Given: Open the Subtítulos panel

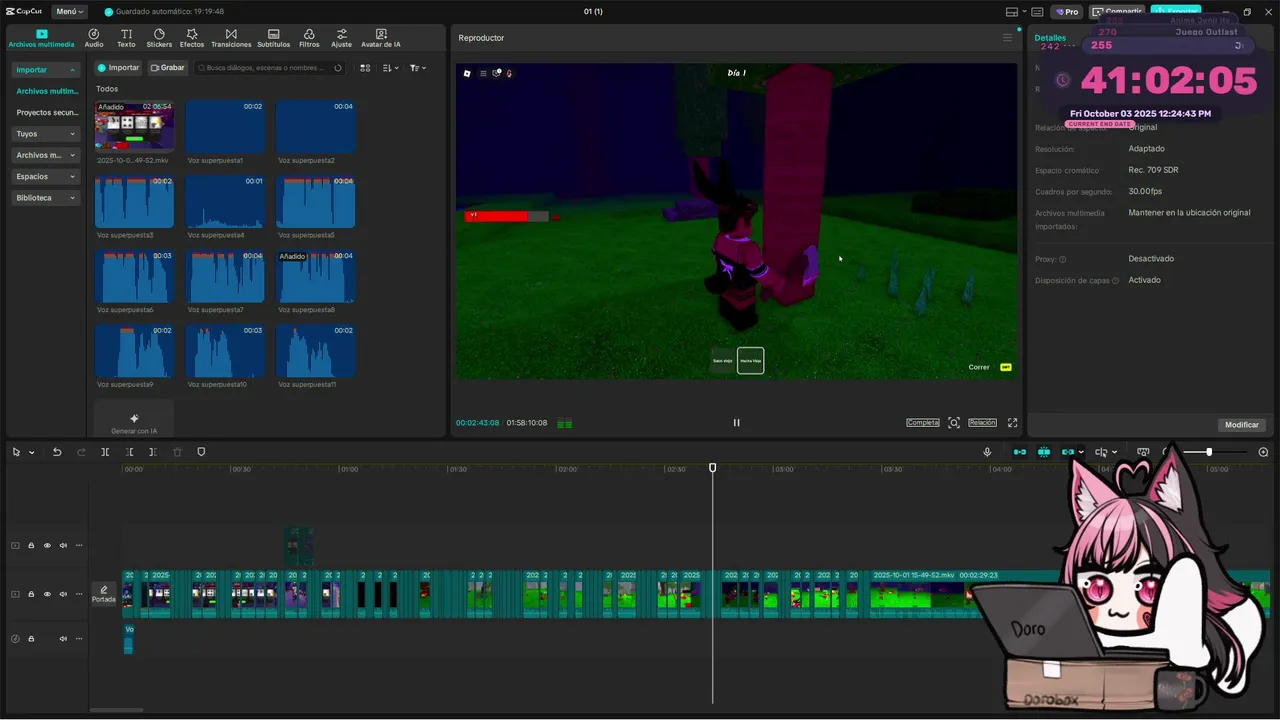Looking at the screenshot, I should pyautogui.click(x=273, y=38).
